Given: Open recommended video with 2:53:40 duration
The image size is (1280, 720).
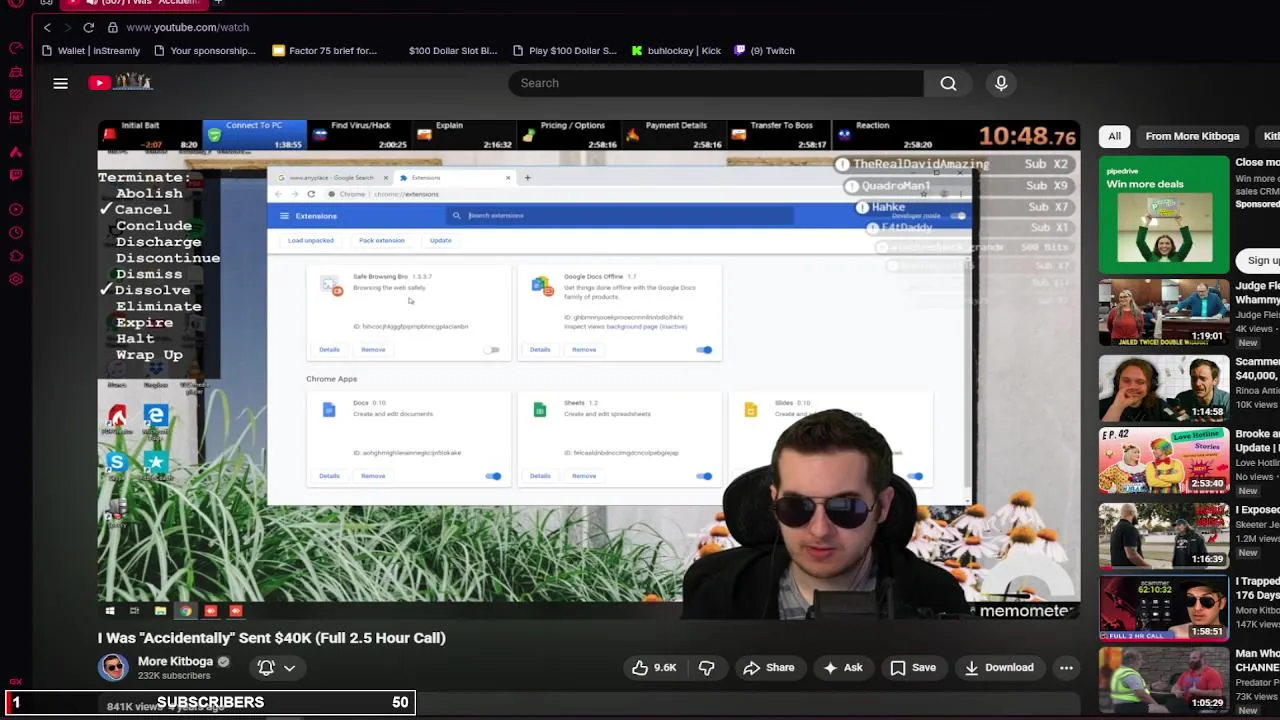Looking at the screenshot, I should point(1163,461).
